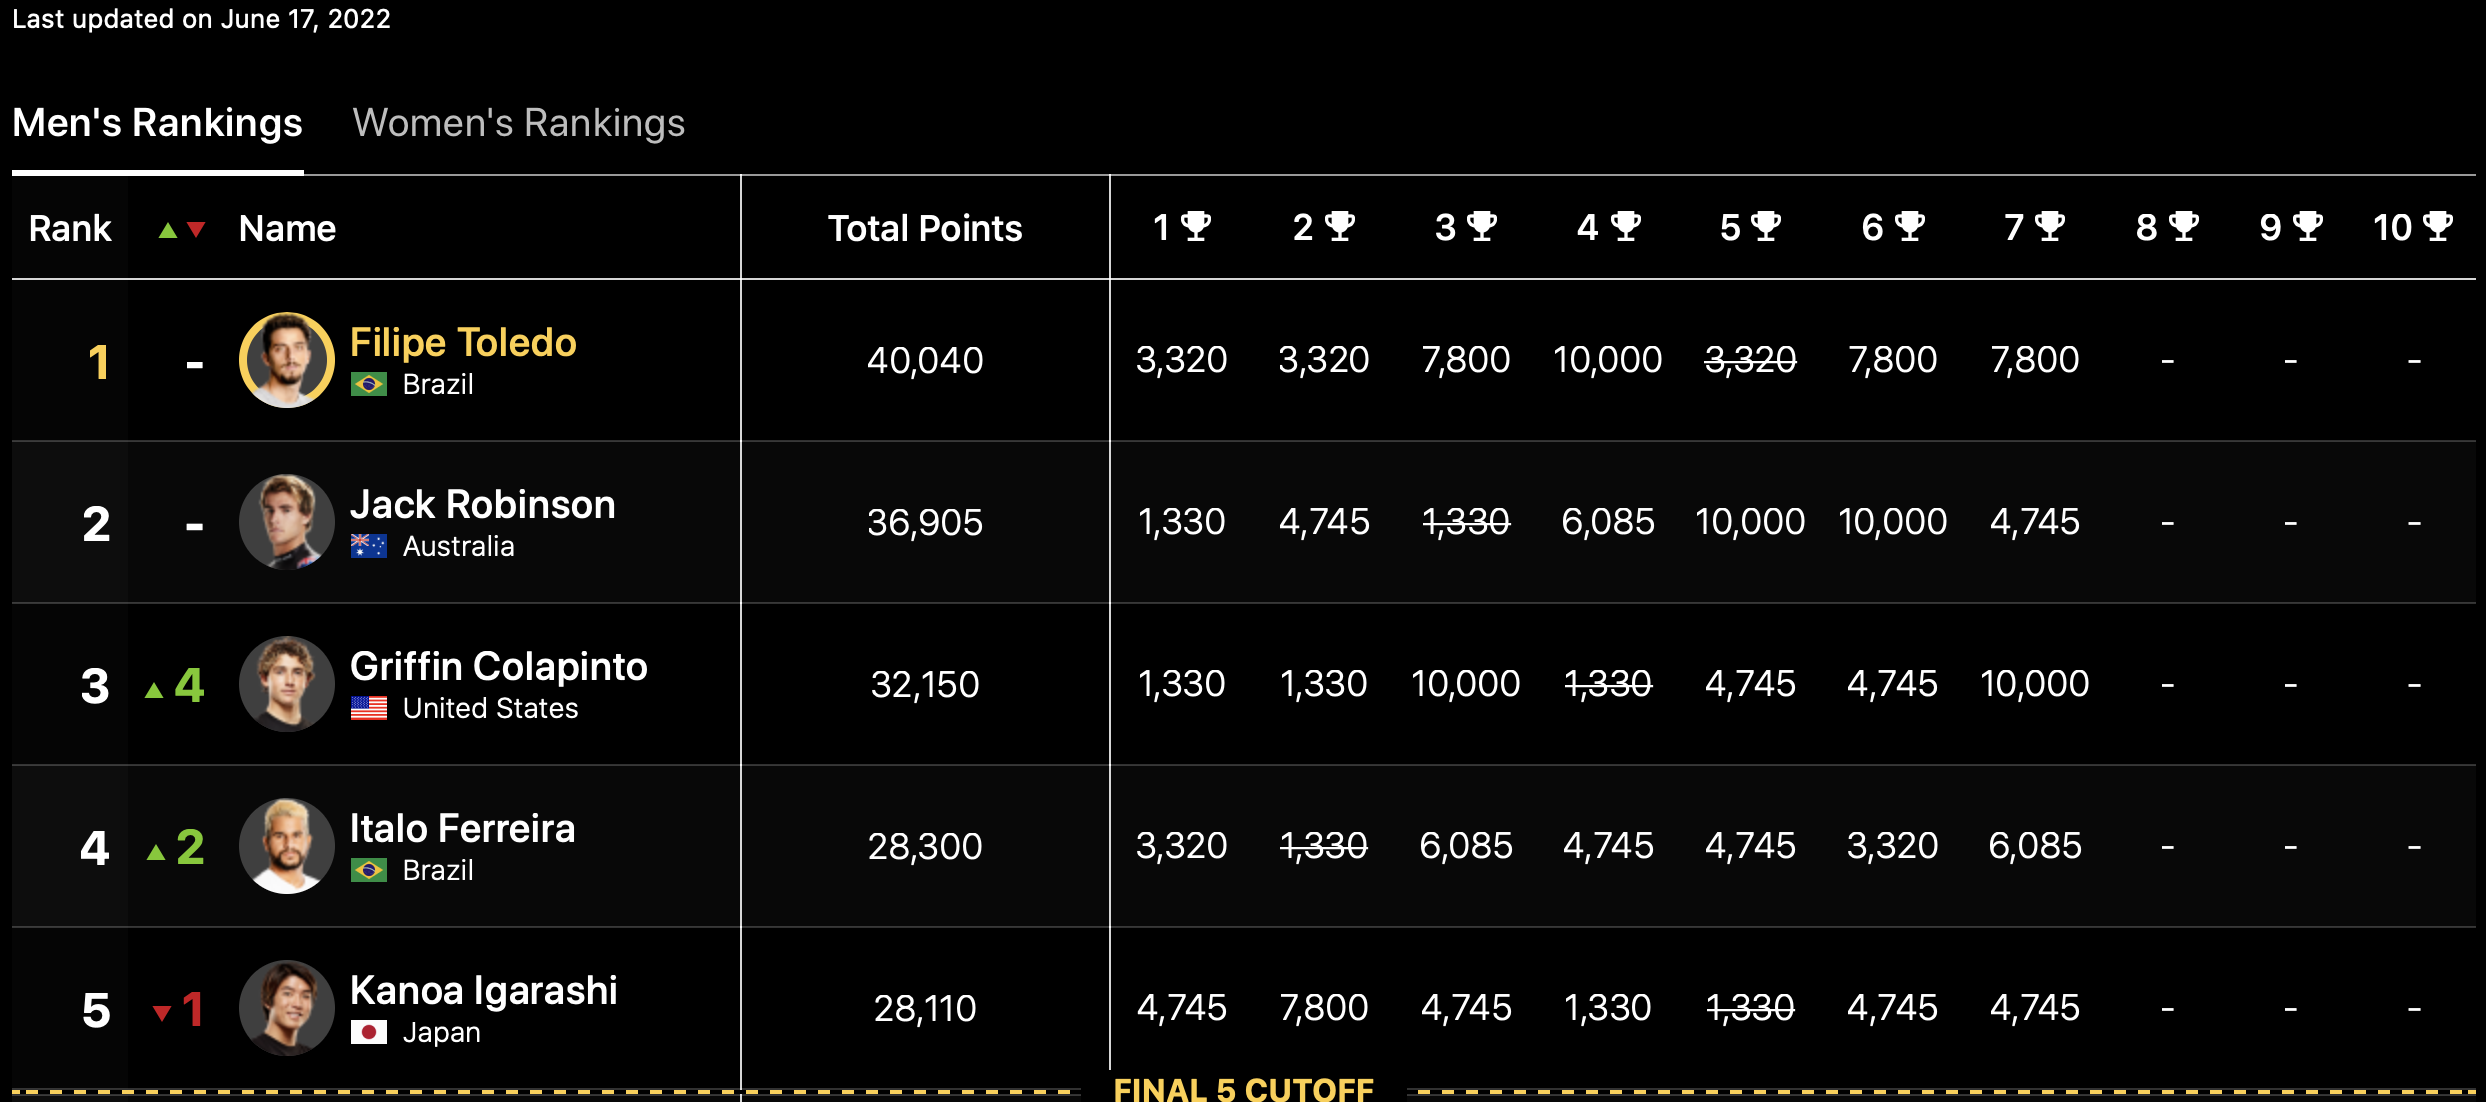Select the Men's Rankings tab
The height and width of the screenshot is (1102, 2486).
[157, 123]
